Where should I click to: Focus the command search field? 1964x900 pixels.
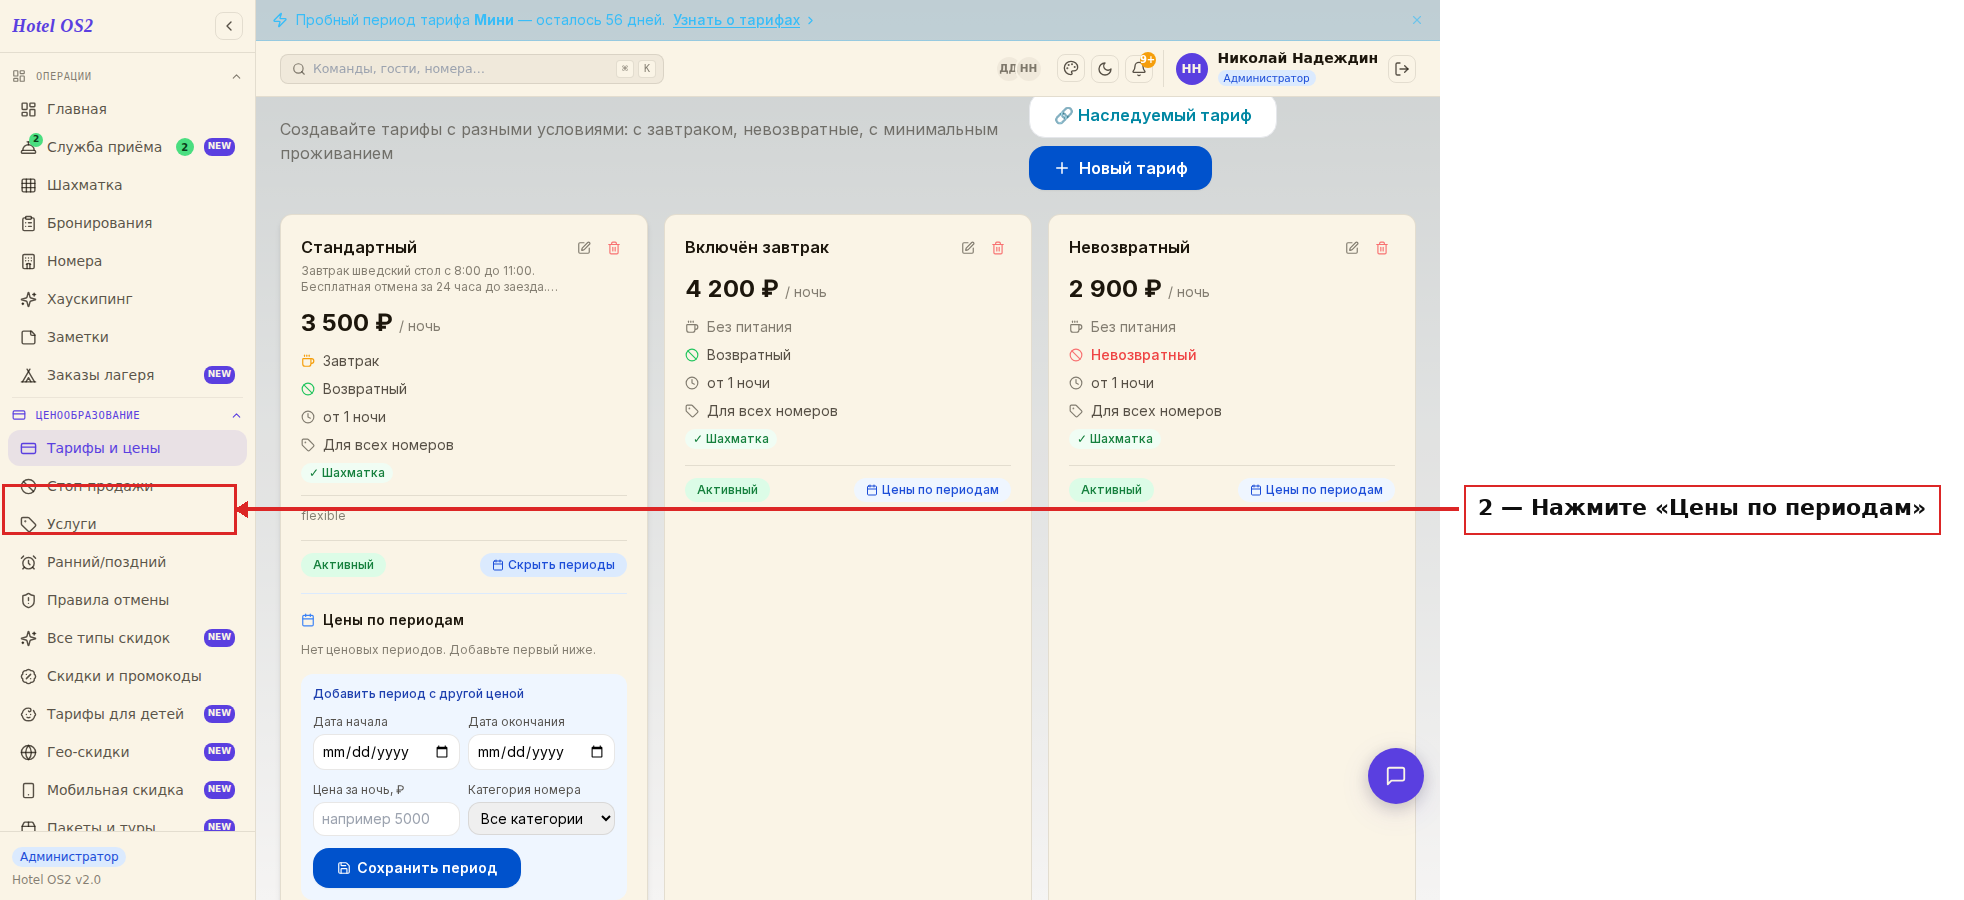[472, 69]
